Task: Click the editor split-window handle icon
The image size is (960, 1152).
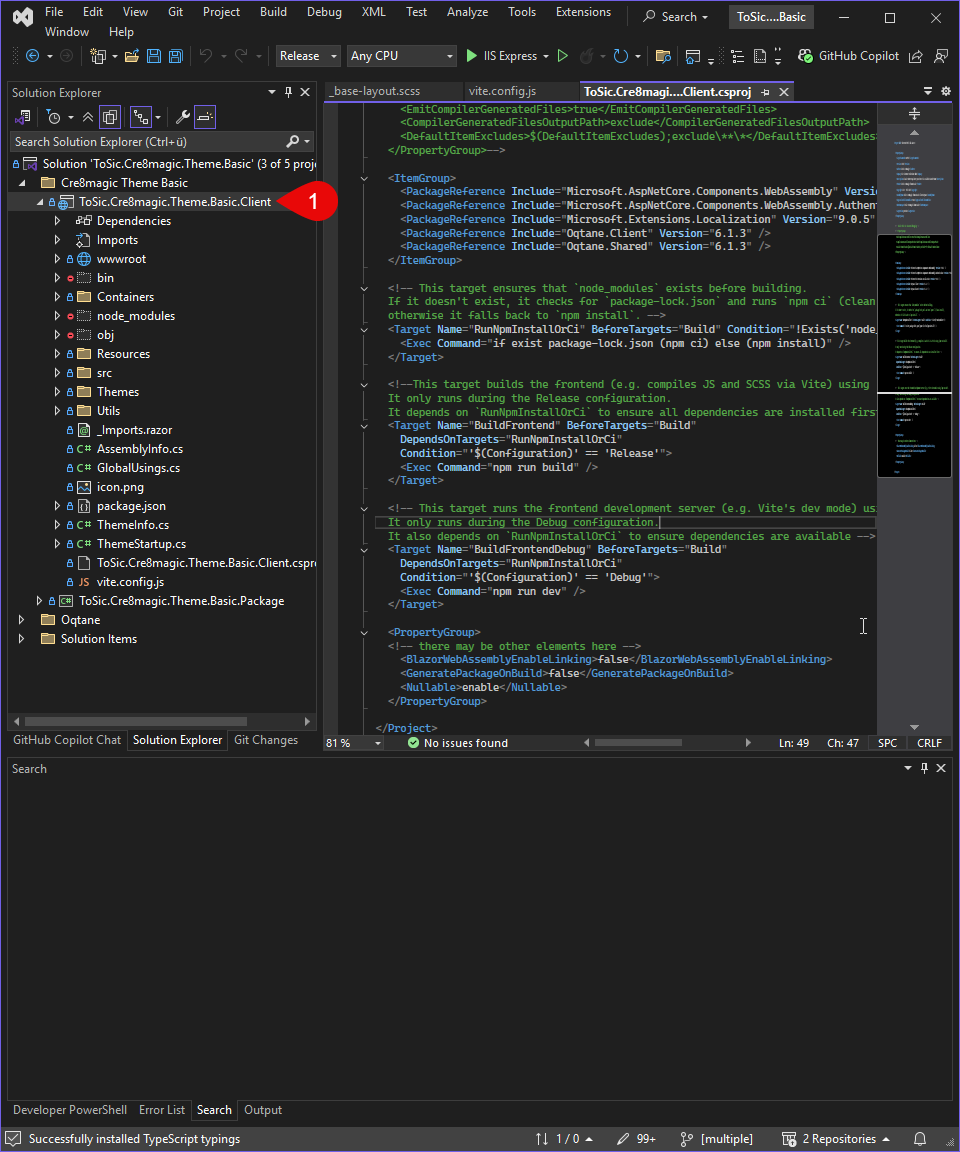Action: (x=914, y=113)
